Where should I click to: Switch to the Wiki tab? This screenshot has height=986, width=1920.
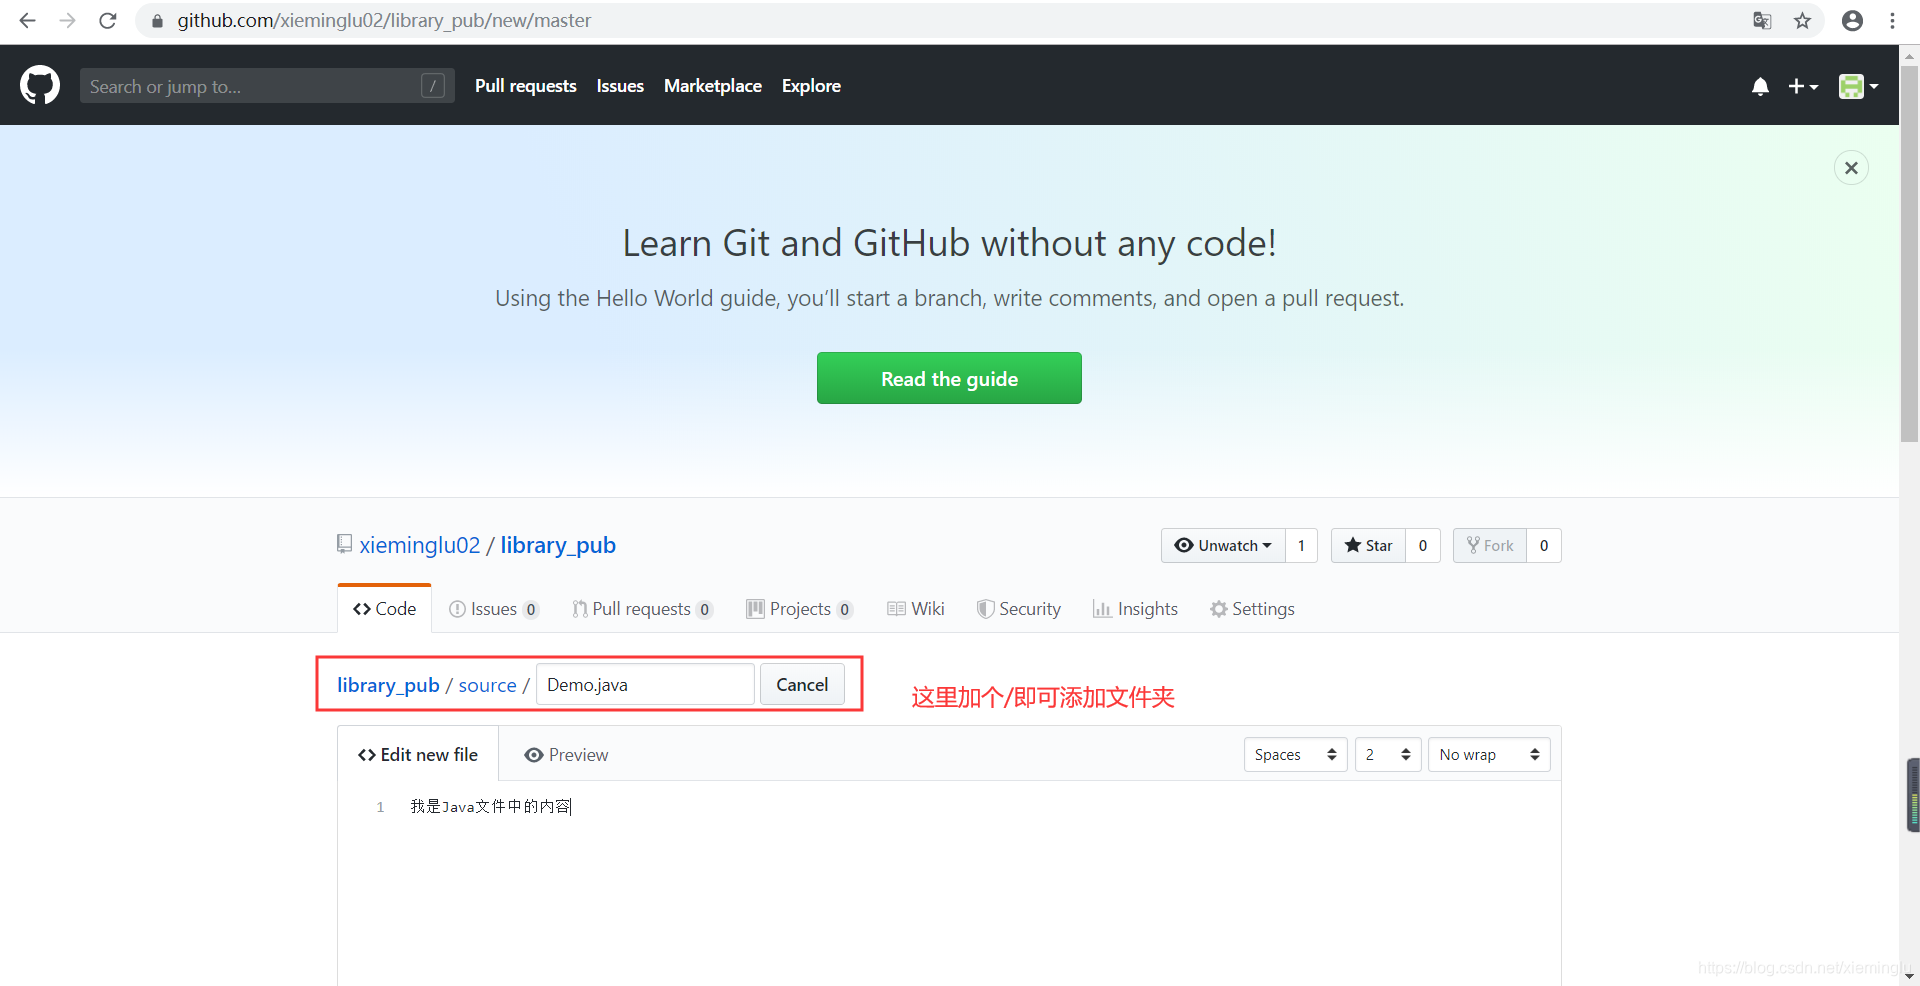click(916, 609)
